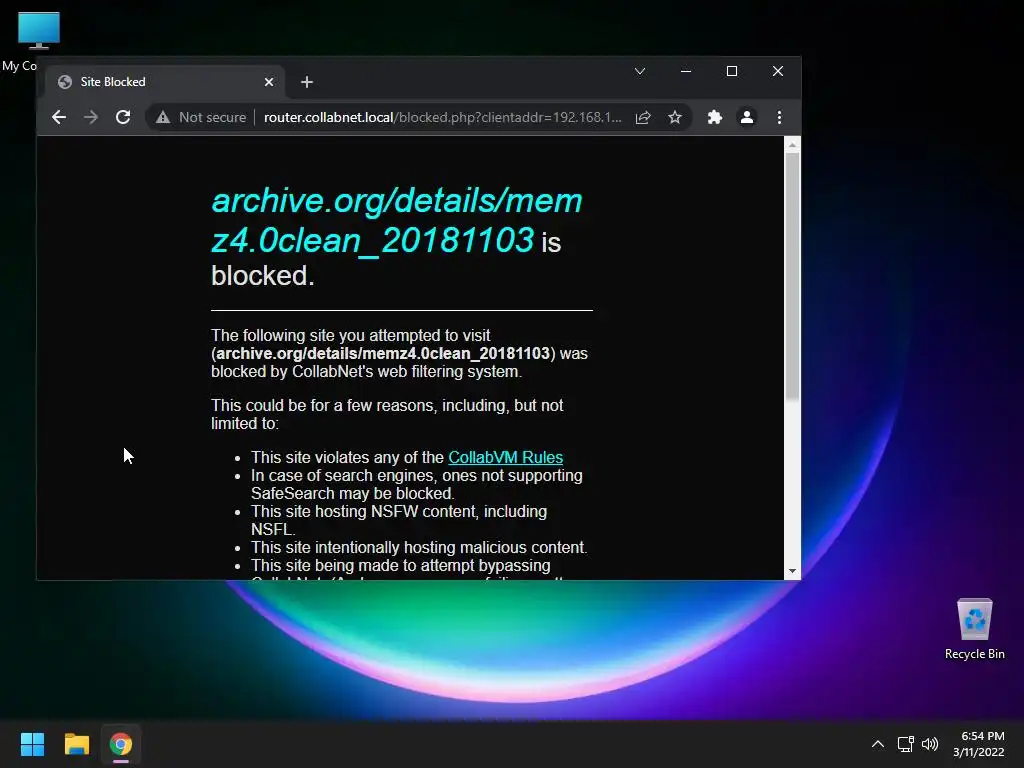Open the Not secure site info warning
Screen dimensions: 1024x768
pyautogui.click(x=201, y=118)
